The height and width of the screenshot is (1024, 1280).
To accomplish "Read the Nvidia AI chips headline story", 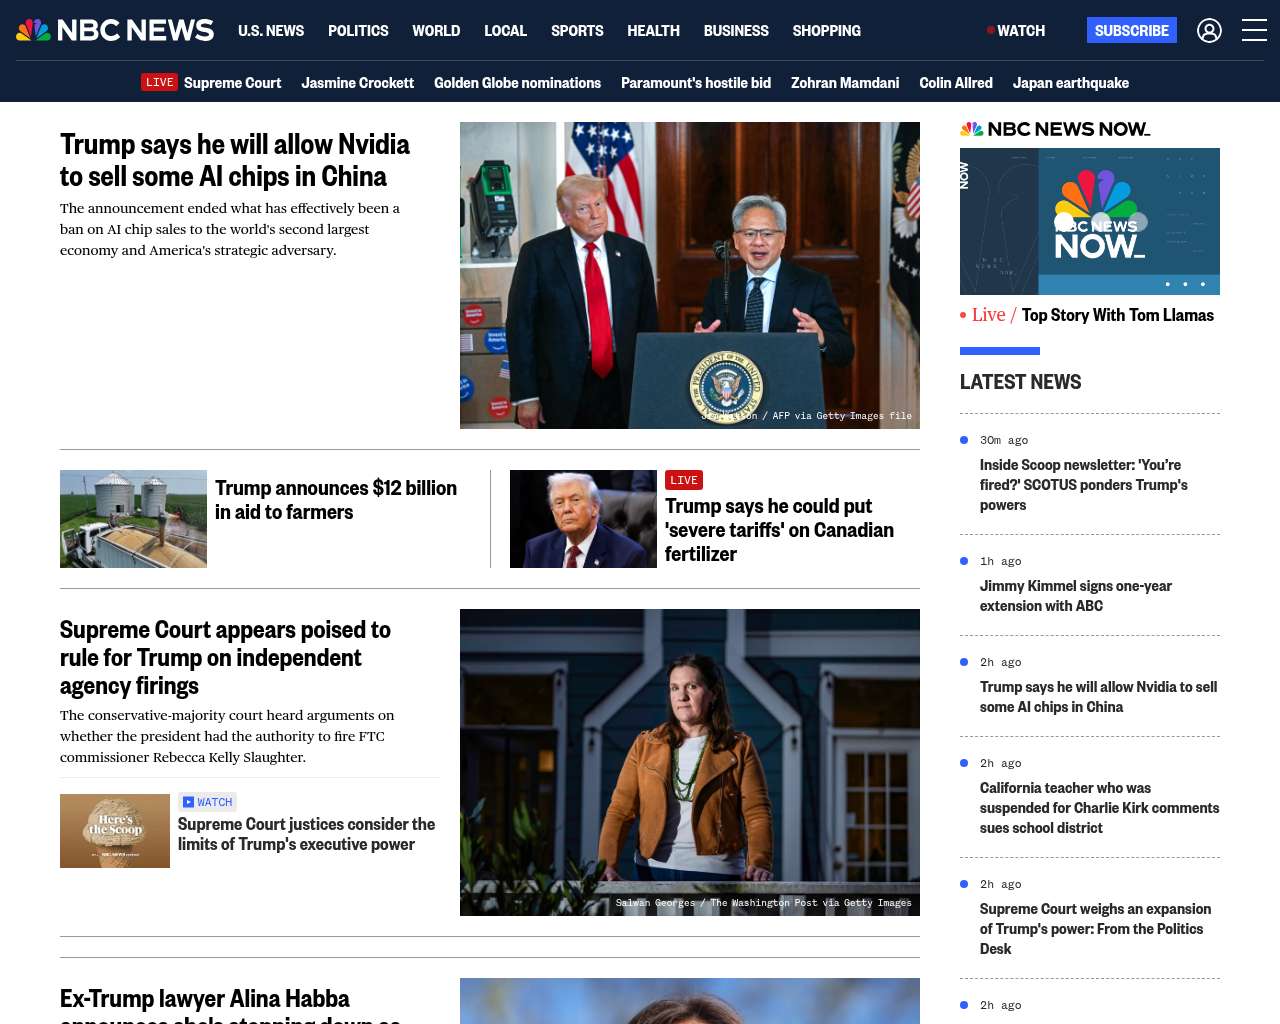I will click(x=235, y=160).
